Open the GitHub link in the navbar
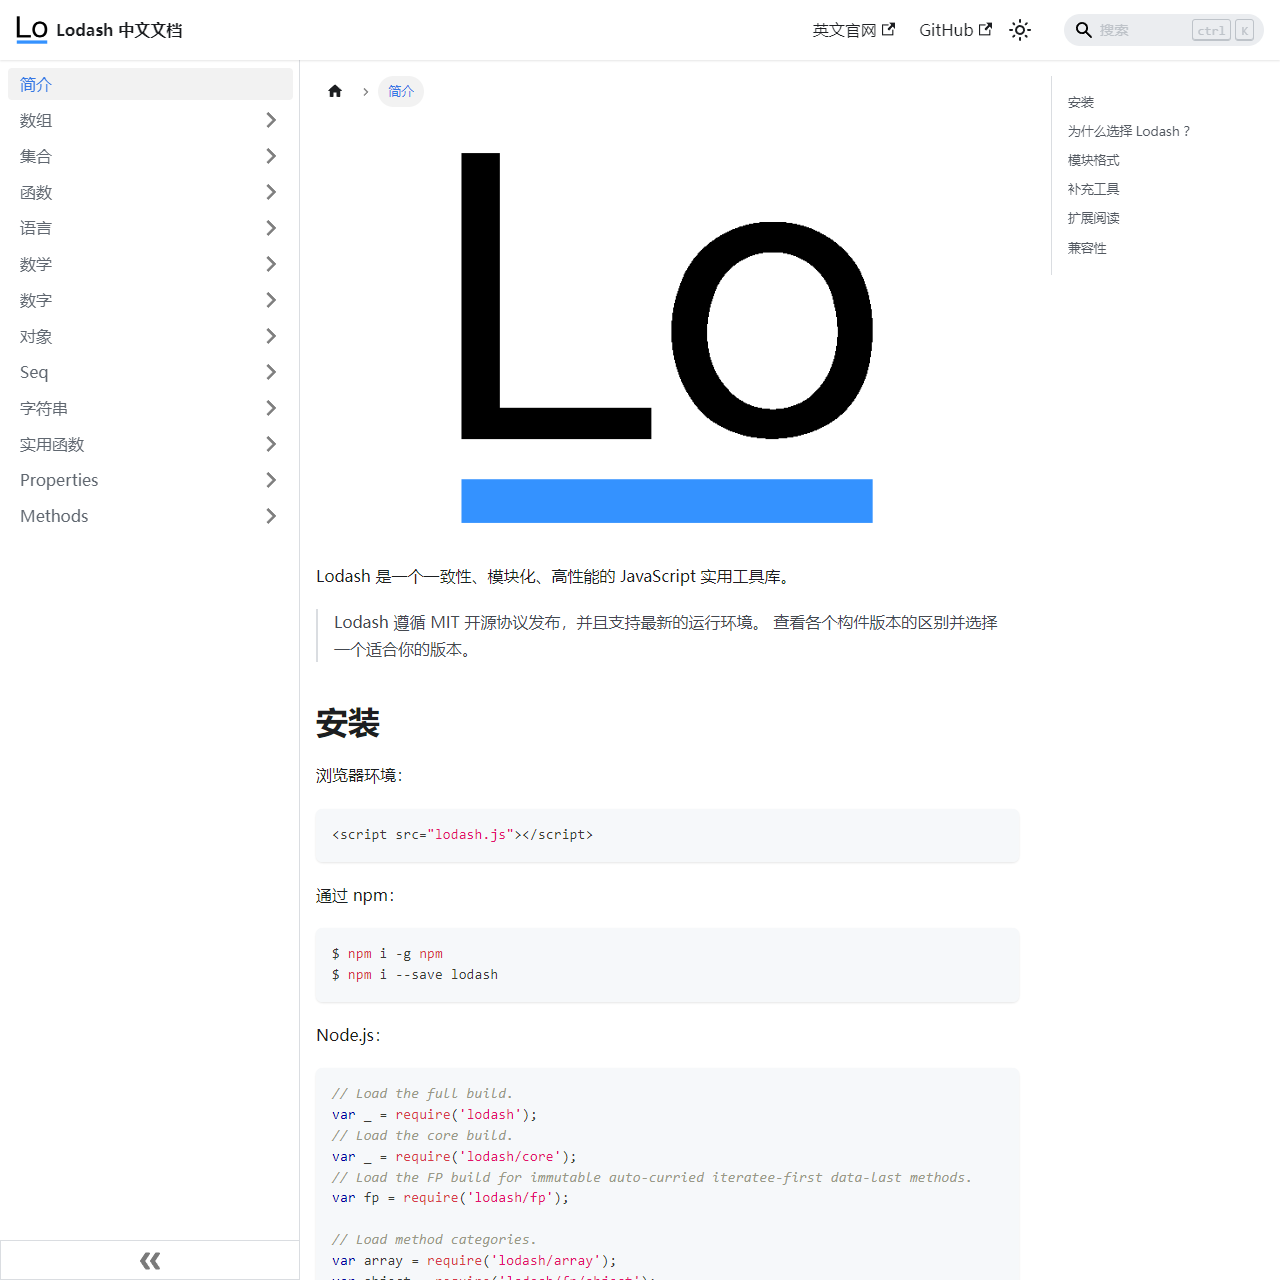The width and height of the screenshot is (1280, 1280). [x=955, y=30]
